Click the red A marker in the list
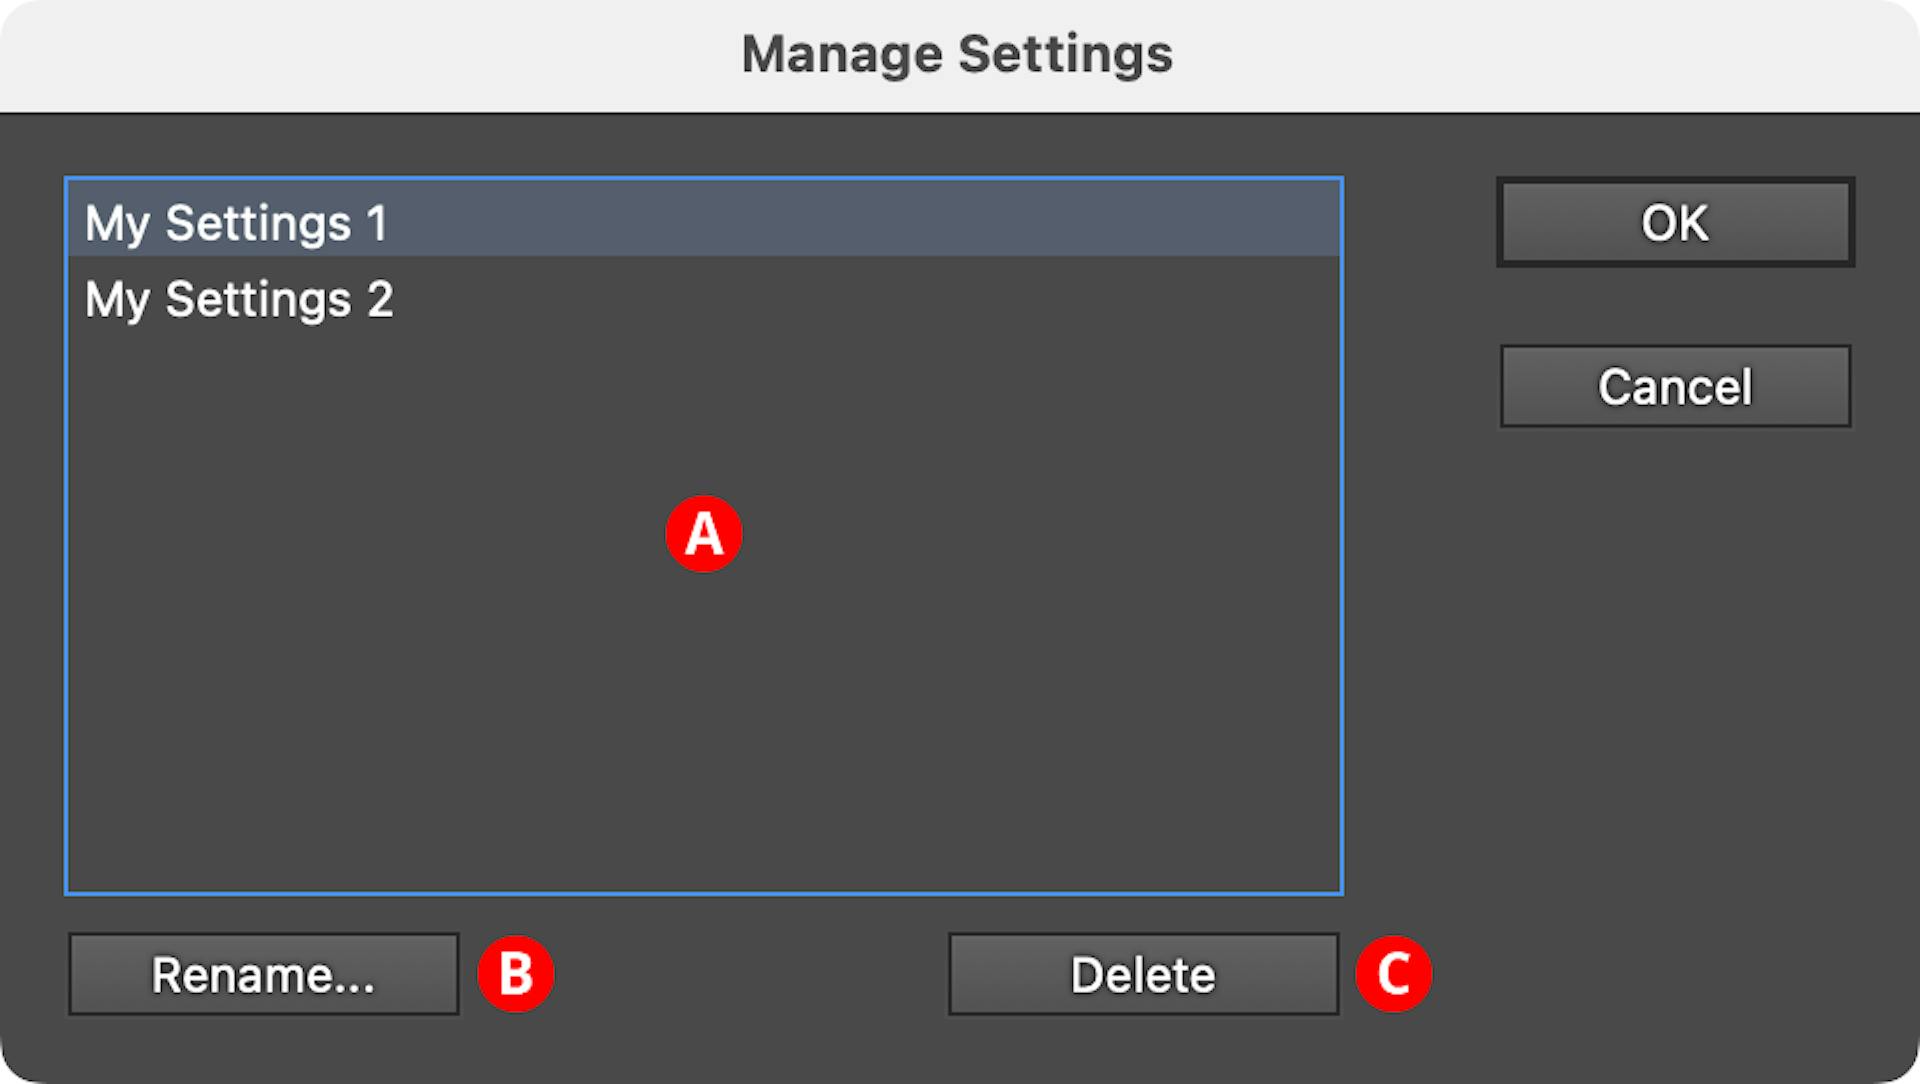The image size is (1920, 1084). tap(704, 535)
